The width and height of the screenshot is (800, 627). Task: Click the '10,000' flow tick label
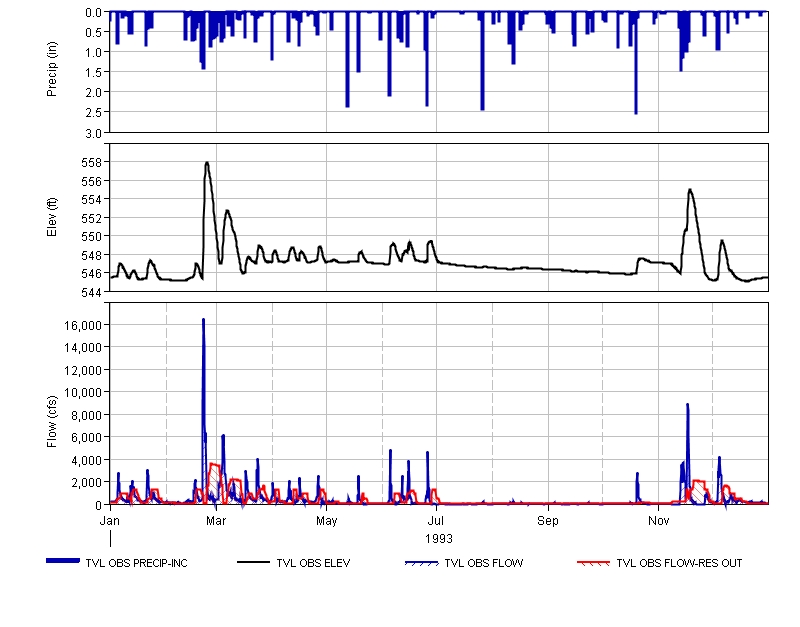83,393
